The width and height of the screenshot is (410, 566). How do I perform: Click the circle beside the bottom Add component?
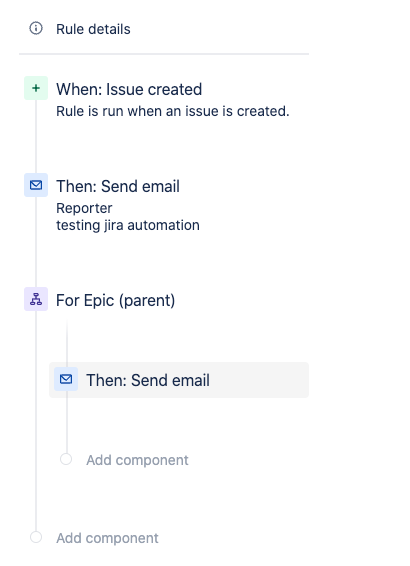tap(36, 537)
